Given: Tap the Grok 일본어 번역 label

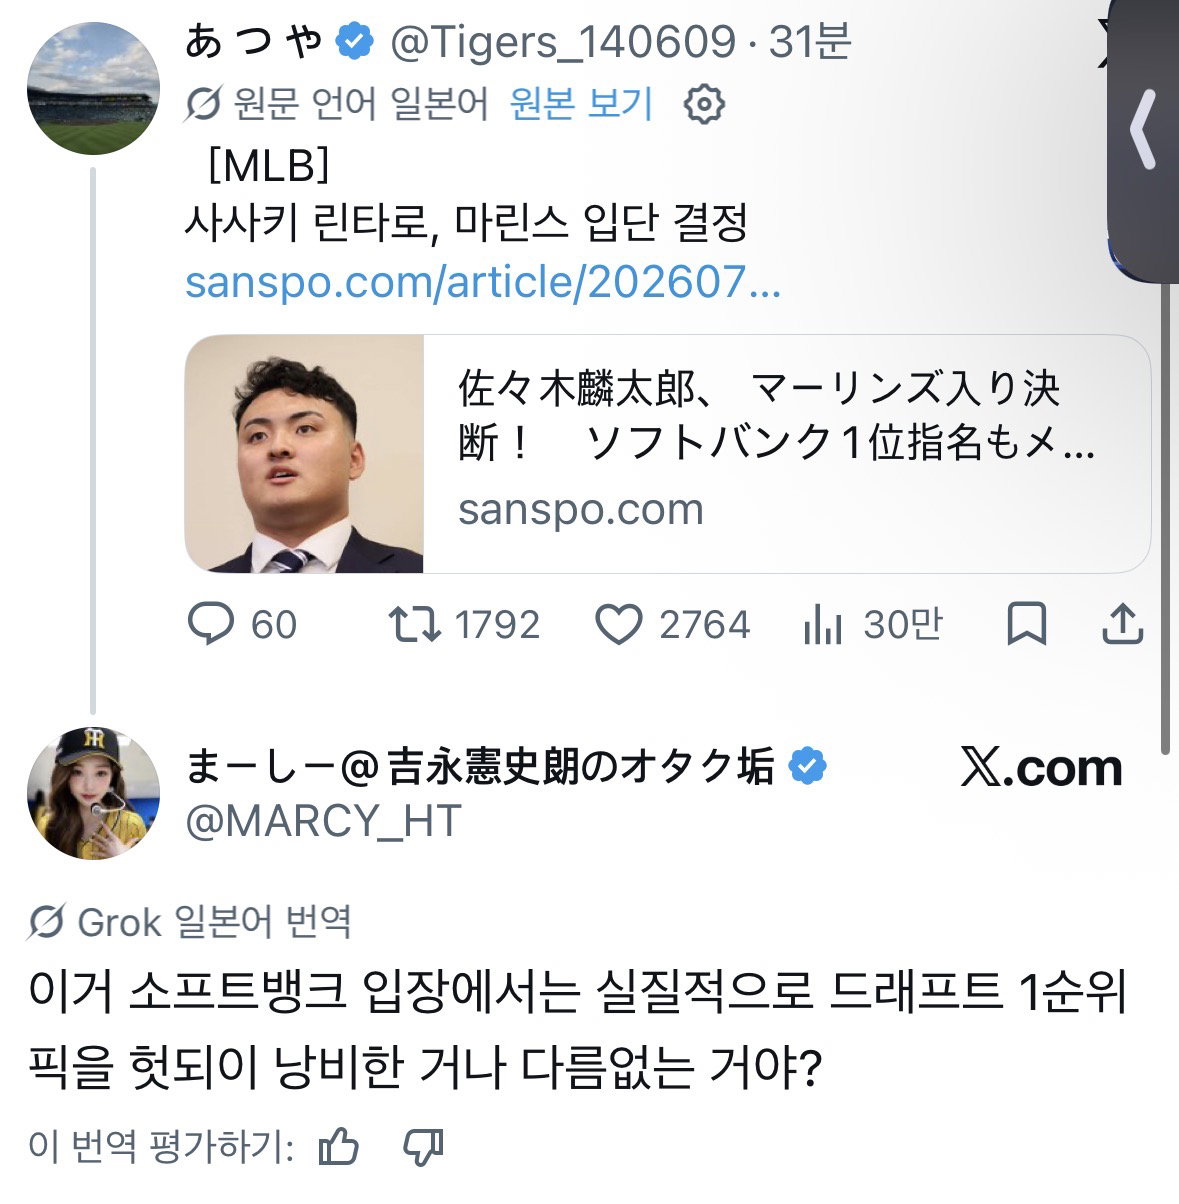Looking at the screenshot, I should pyautogui.click(x=190, y=922).
